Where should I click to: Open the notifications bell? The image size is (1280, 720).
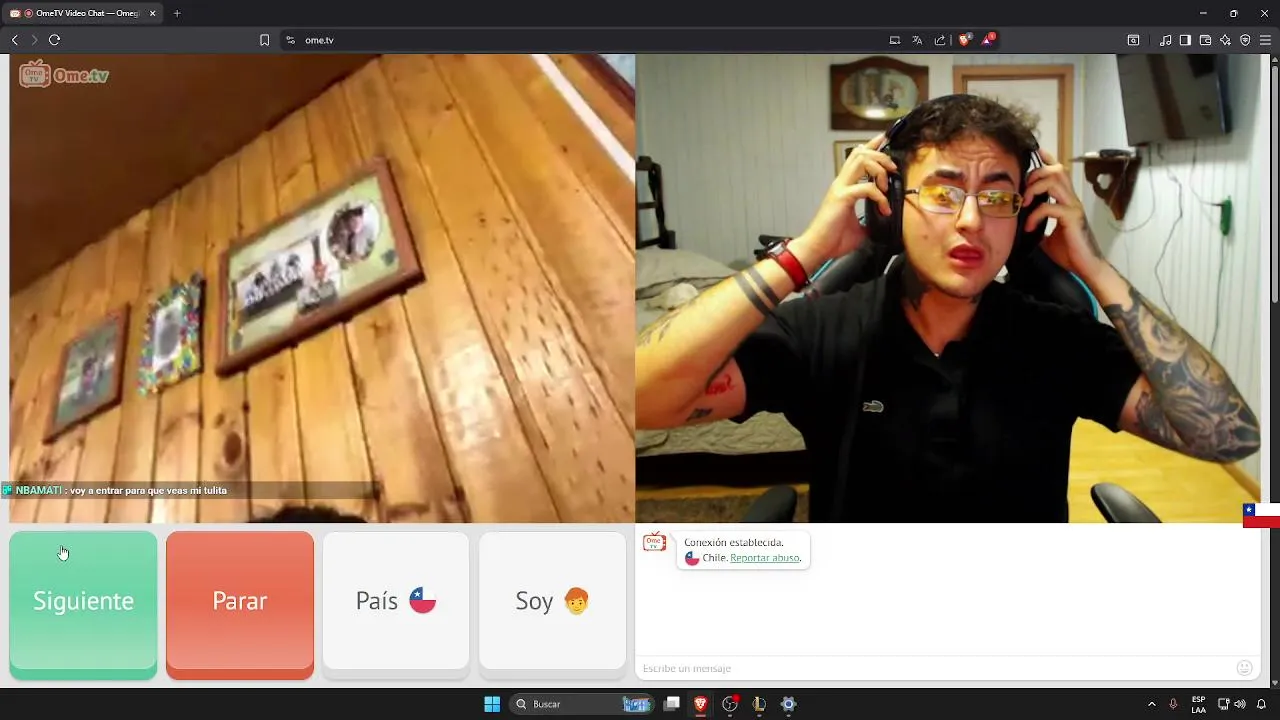(x=1262, y=704)
